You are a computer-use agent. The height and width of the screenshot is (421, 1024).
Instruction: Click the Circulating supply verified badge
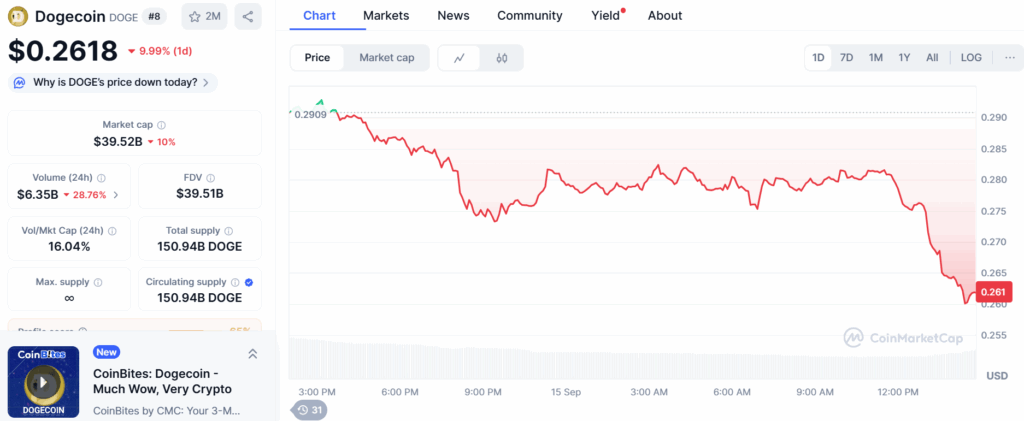(x=249, y=283)
